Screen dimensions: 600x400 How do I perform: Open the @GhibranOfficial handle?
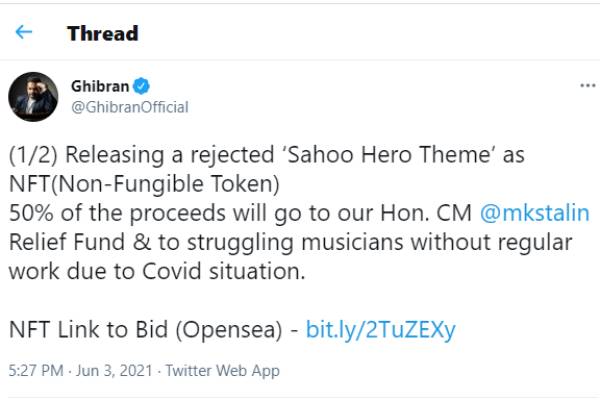tap(129, 107)
